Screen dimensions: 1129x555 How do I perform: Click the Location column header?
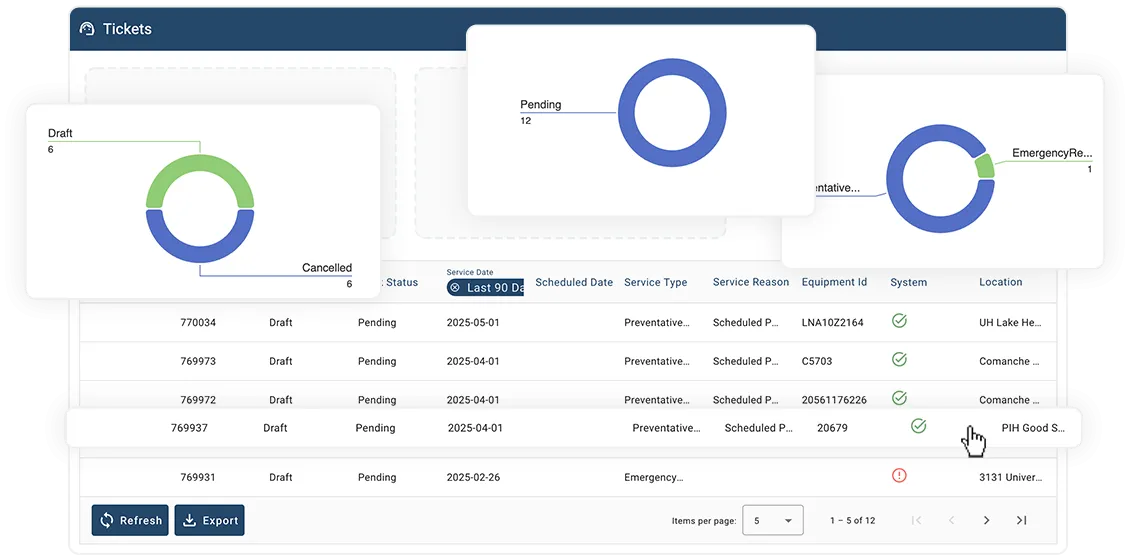coord(1000,282)
